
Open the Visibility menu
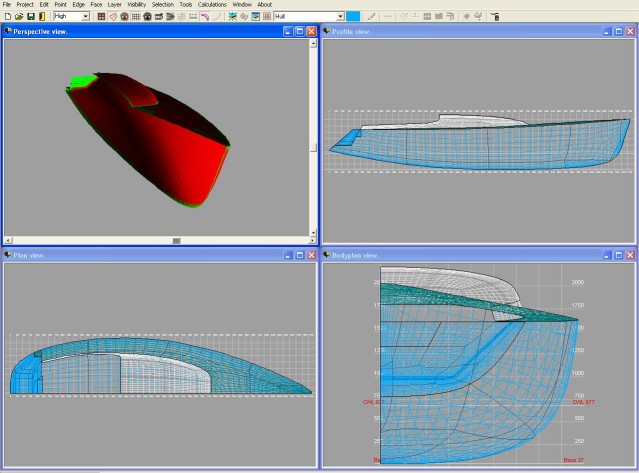click(x=136, y=5)
